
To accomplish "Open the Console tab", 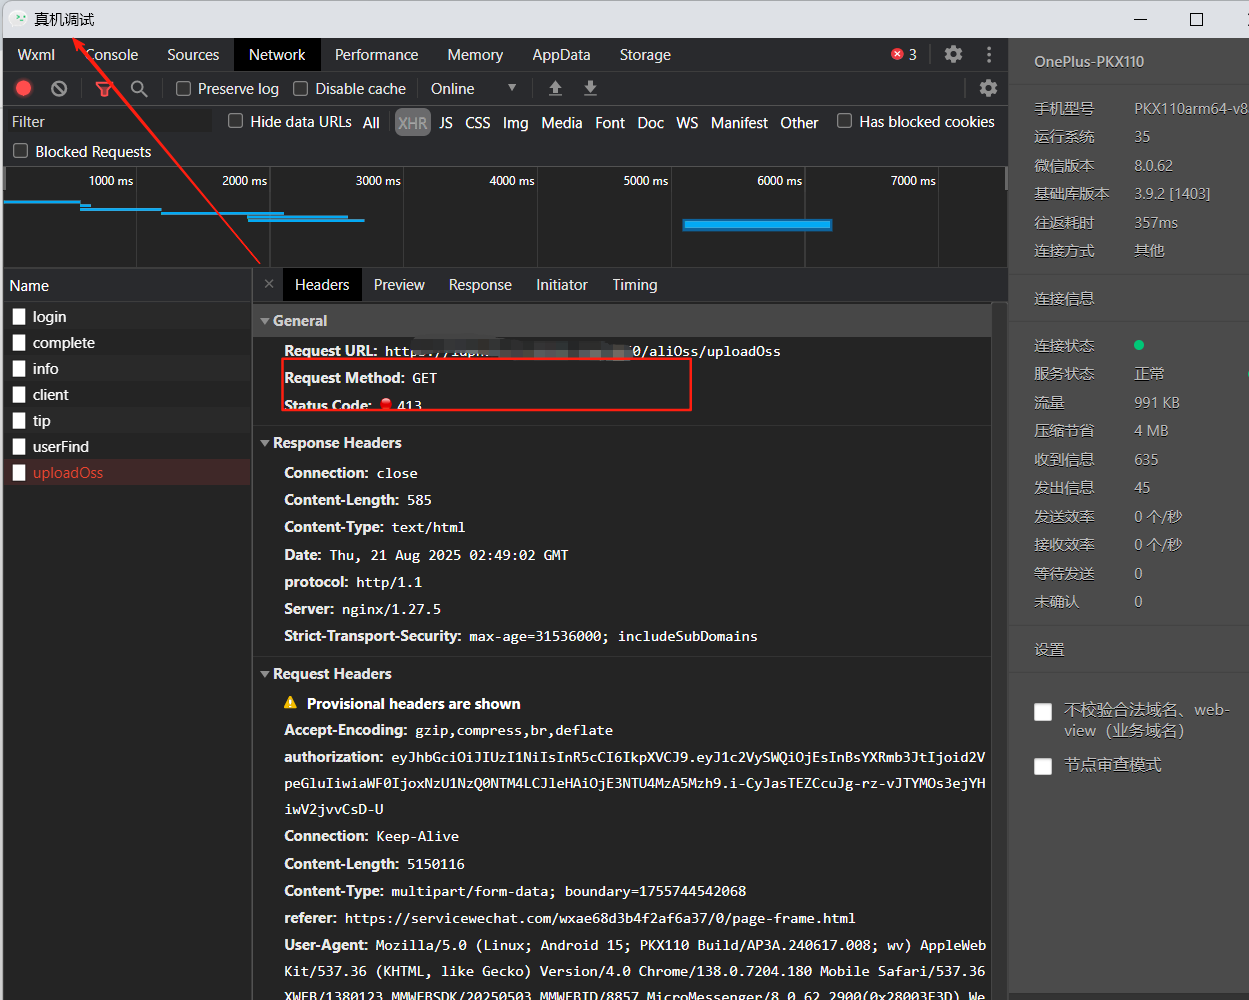I will point(112,55).
